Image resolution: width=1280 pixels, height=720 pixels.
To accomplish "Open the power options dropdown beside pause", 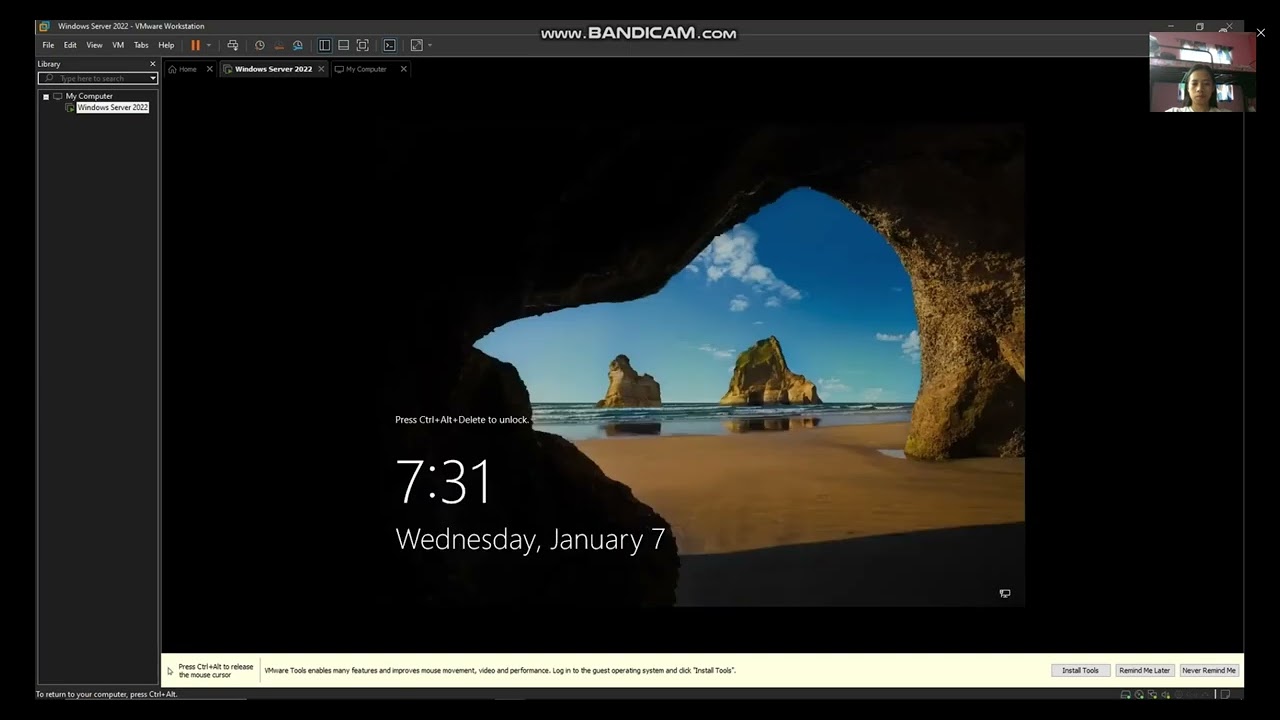I will pos(208,45).
